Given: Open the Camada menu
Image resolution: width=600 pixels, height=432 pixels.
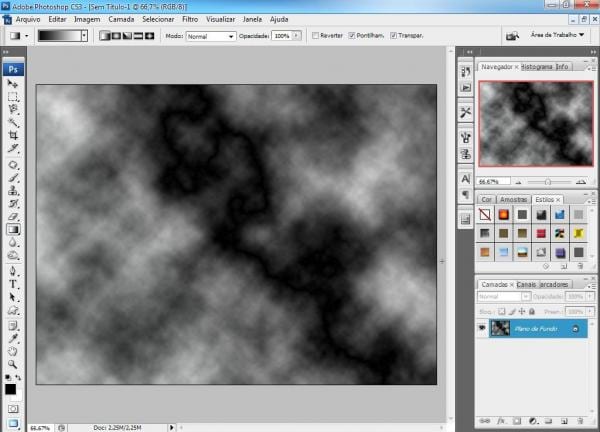Looking at the screenshot, I should point(121,19).
